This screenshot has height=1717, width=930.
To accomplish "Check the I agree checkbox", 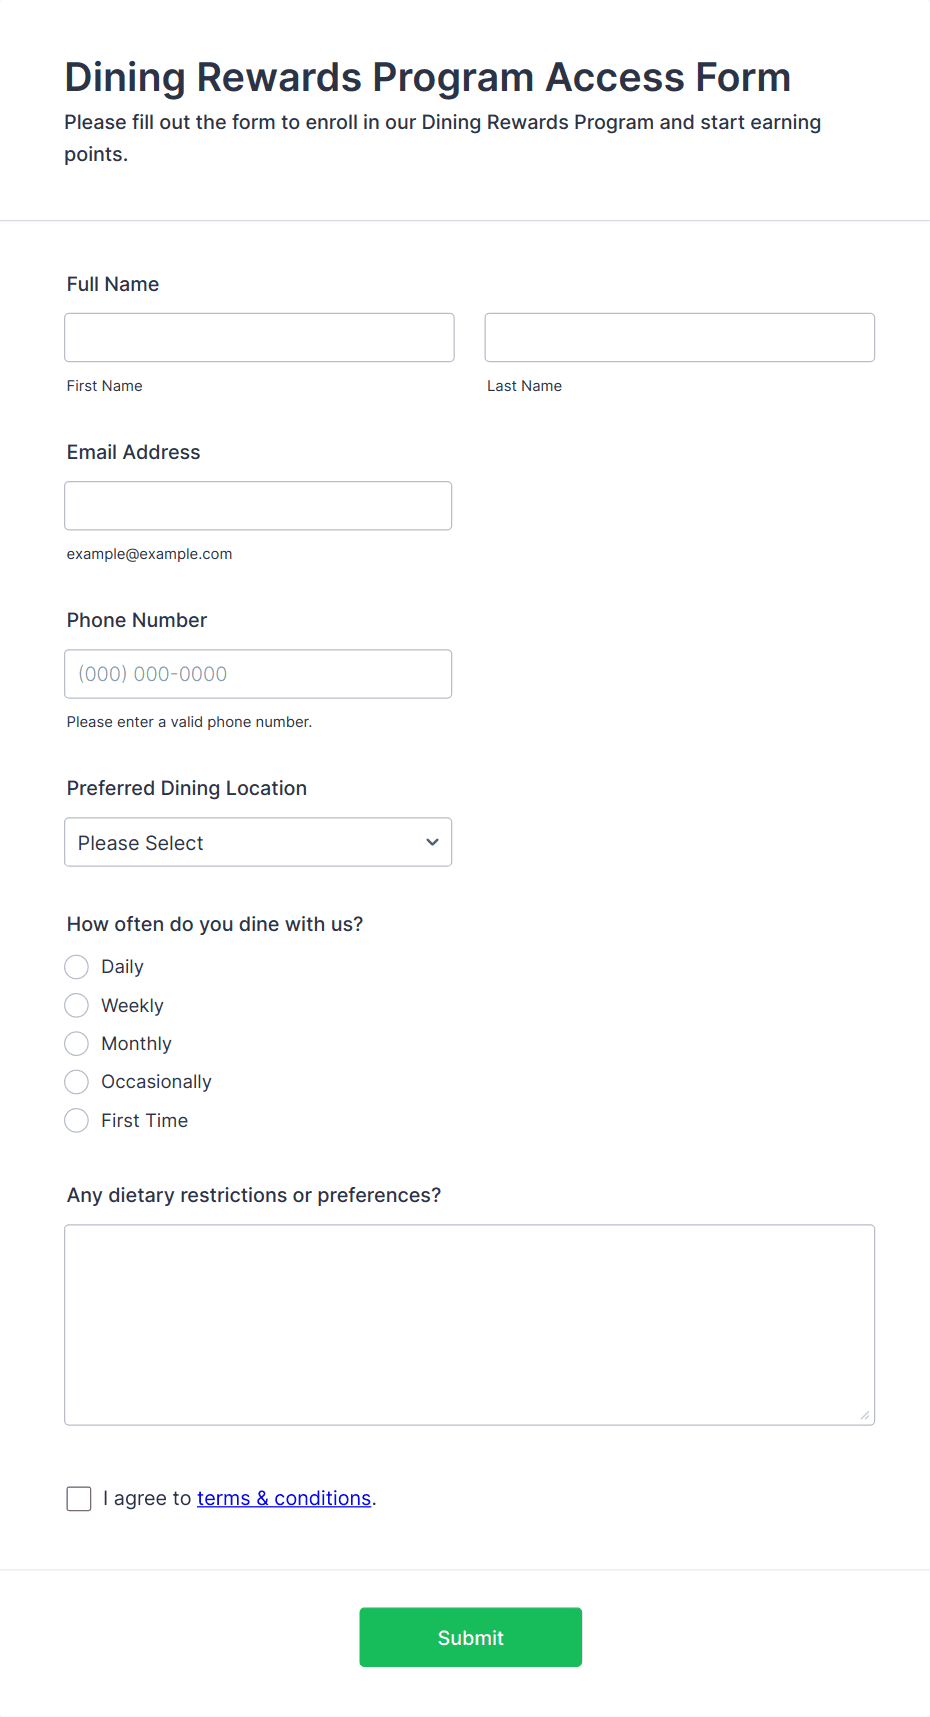I will click(x=79, y=1498).
